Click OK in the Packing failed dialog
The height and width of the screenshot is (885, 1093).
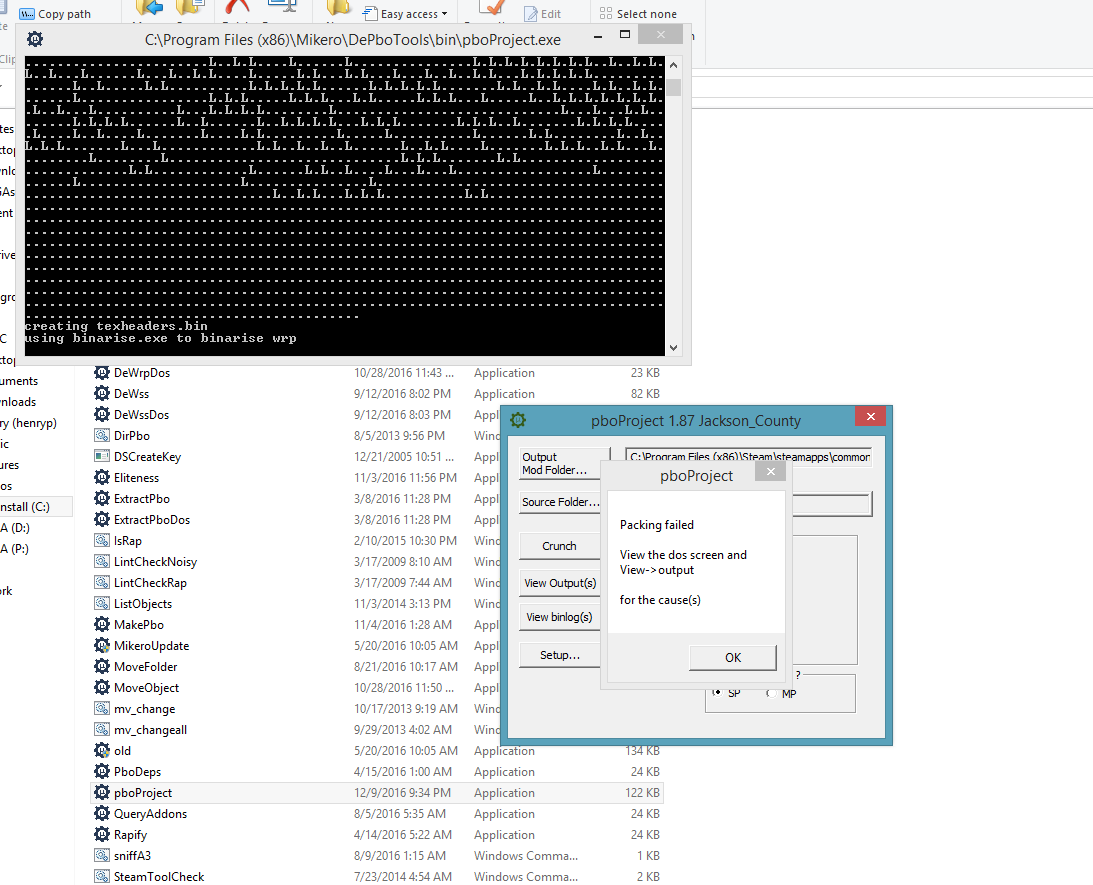(733, 657)
